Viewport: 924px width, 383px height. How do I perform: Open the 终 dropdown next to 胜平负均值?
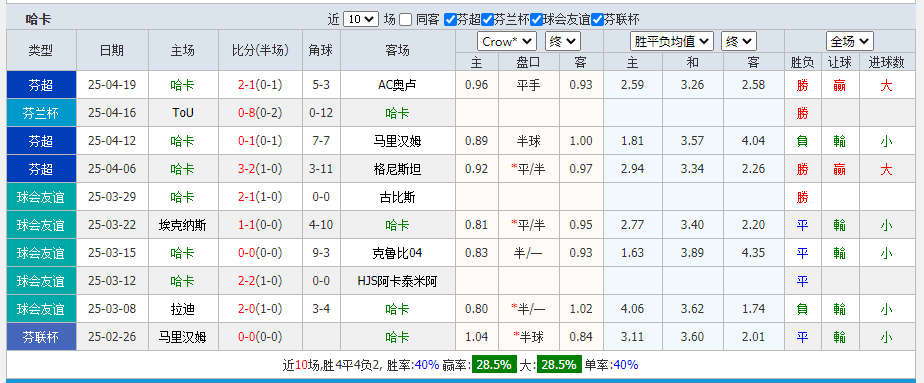point(739,41)
